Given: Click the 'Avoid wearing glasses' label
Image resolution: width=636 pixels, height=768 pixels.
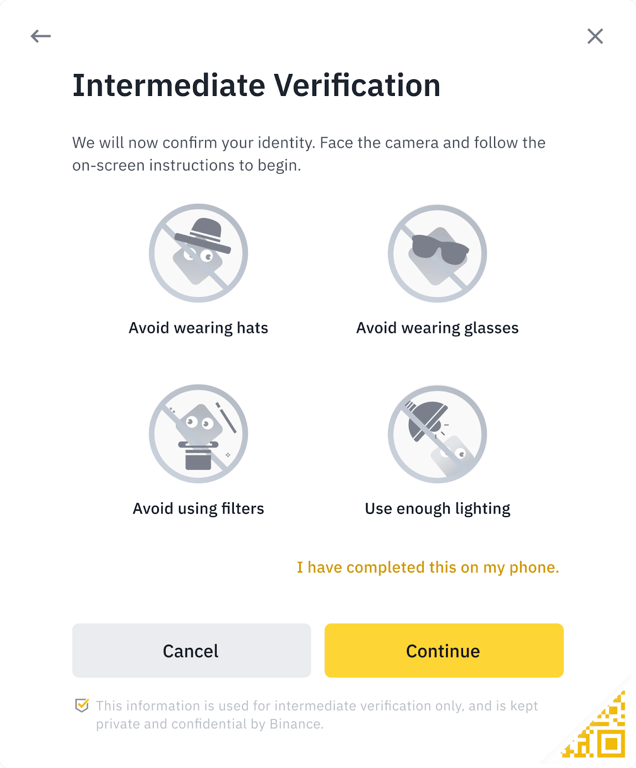Looking at the screenshot, I should [x=437, y=327].
